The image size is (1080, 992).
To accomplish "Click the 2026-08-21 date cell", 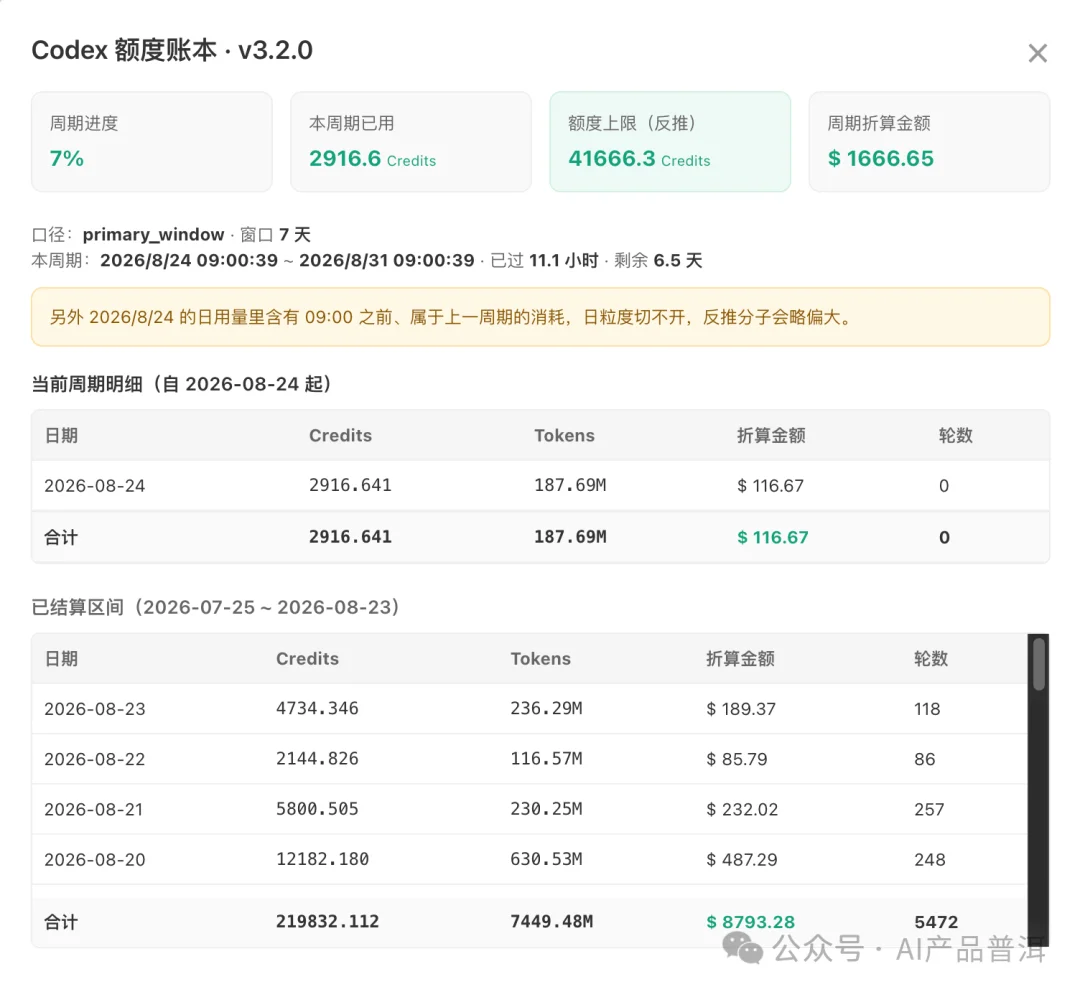I will tap(94, 809).
